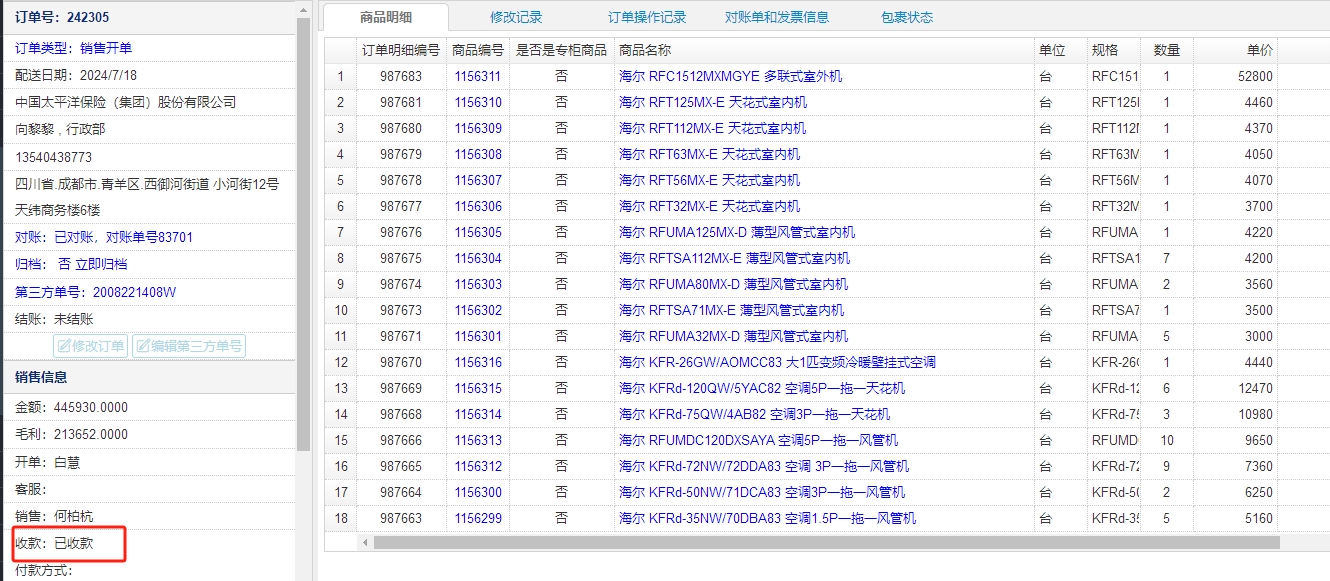
Task: Open 海尔 RFT112MX-E 天花式室内机 product
Action: (x=712, y=128)
